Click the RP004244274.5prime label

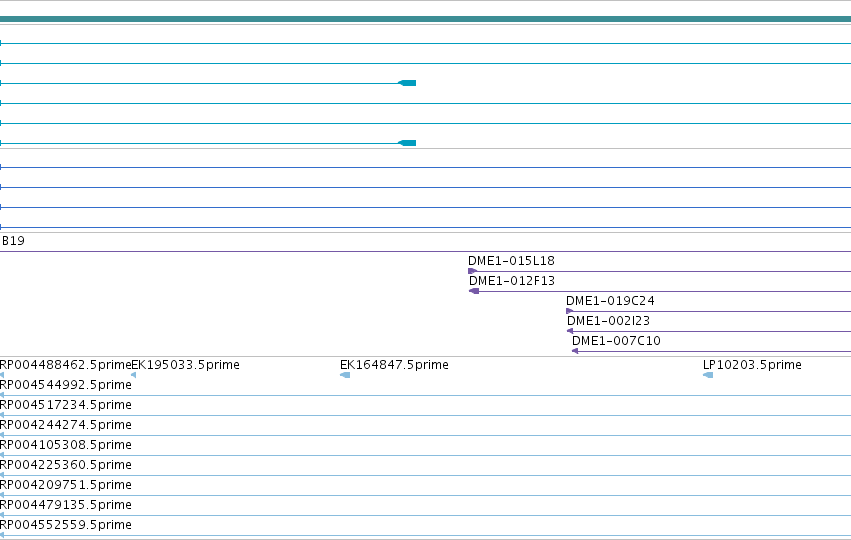[66, 425]
